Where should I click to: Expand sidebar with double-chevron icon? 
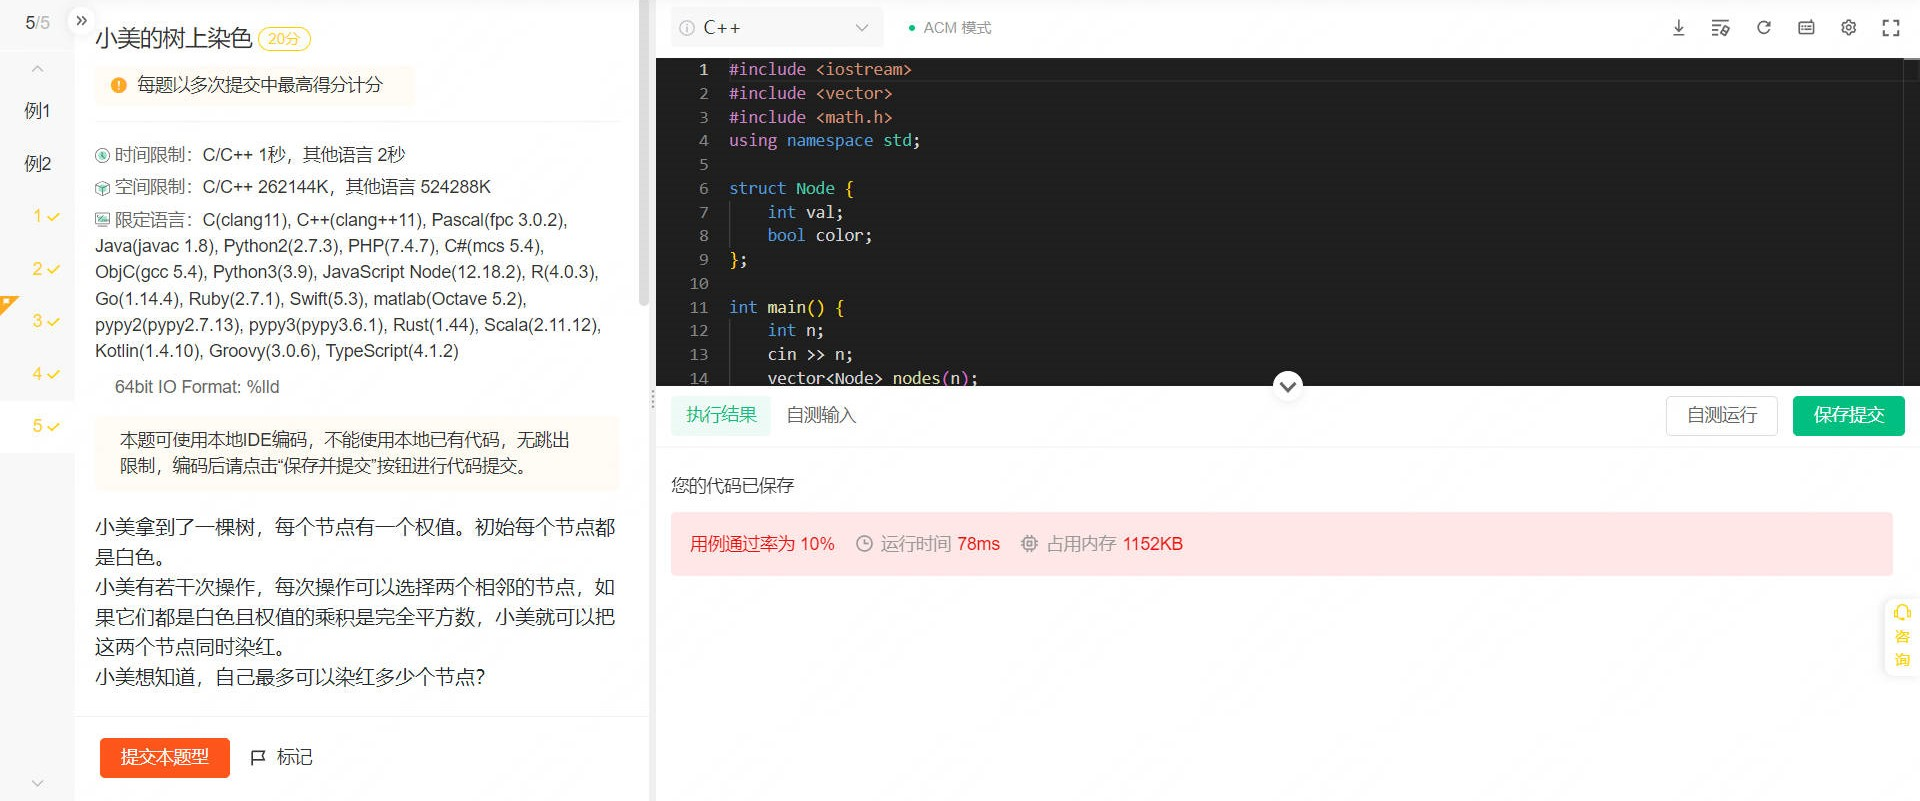82,20
